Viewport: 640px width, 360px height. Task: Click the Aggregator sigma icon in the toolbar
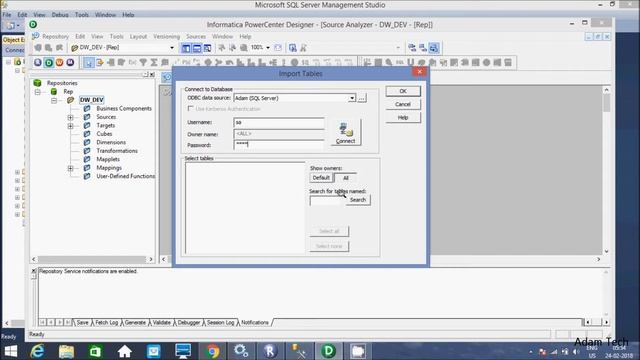pos(154,62)
